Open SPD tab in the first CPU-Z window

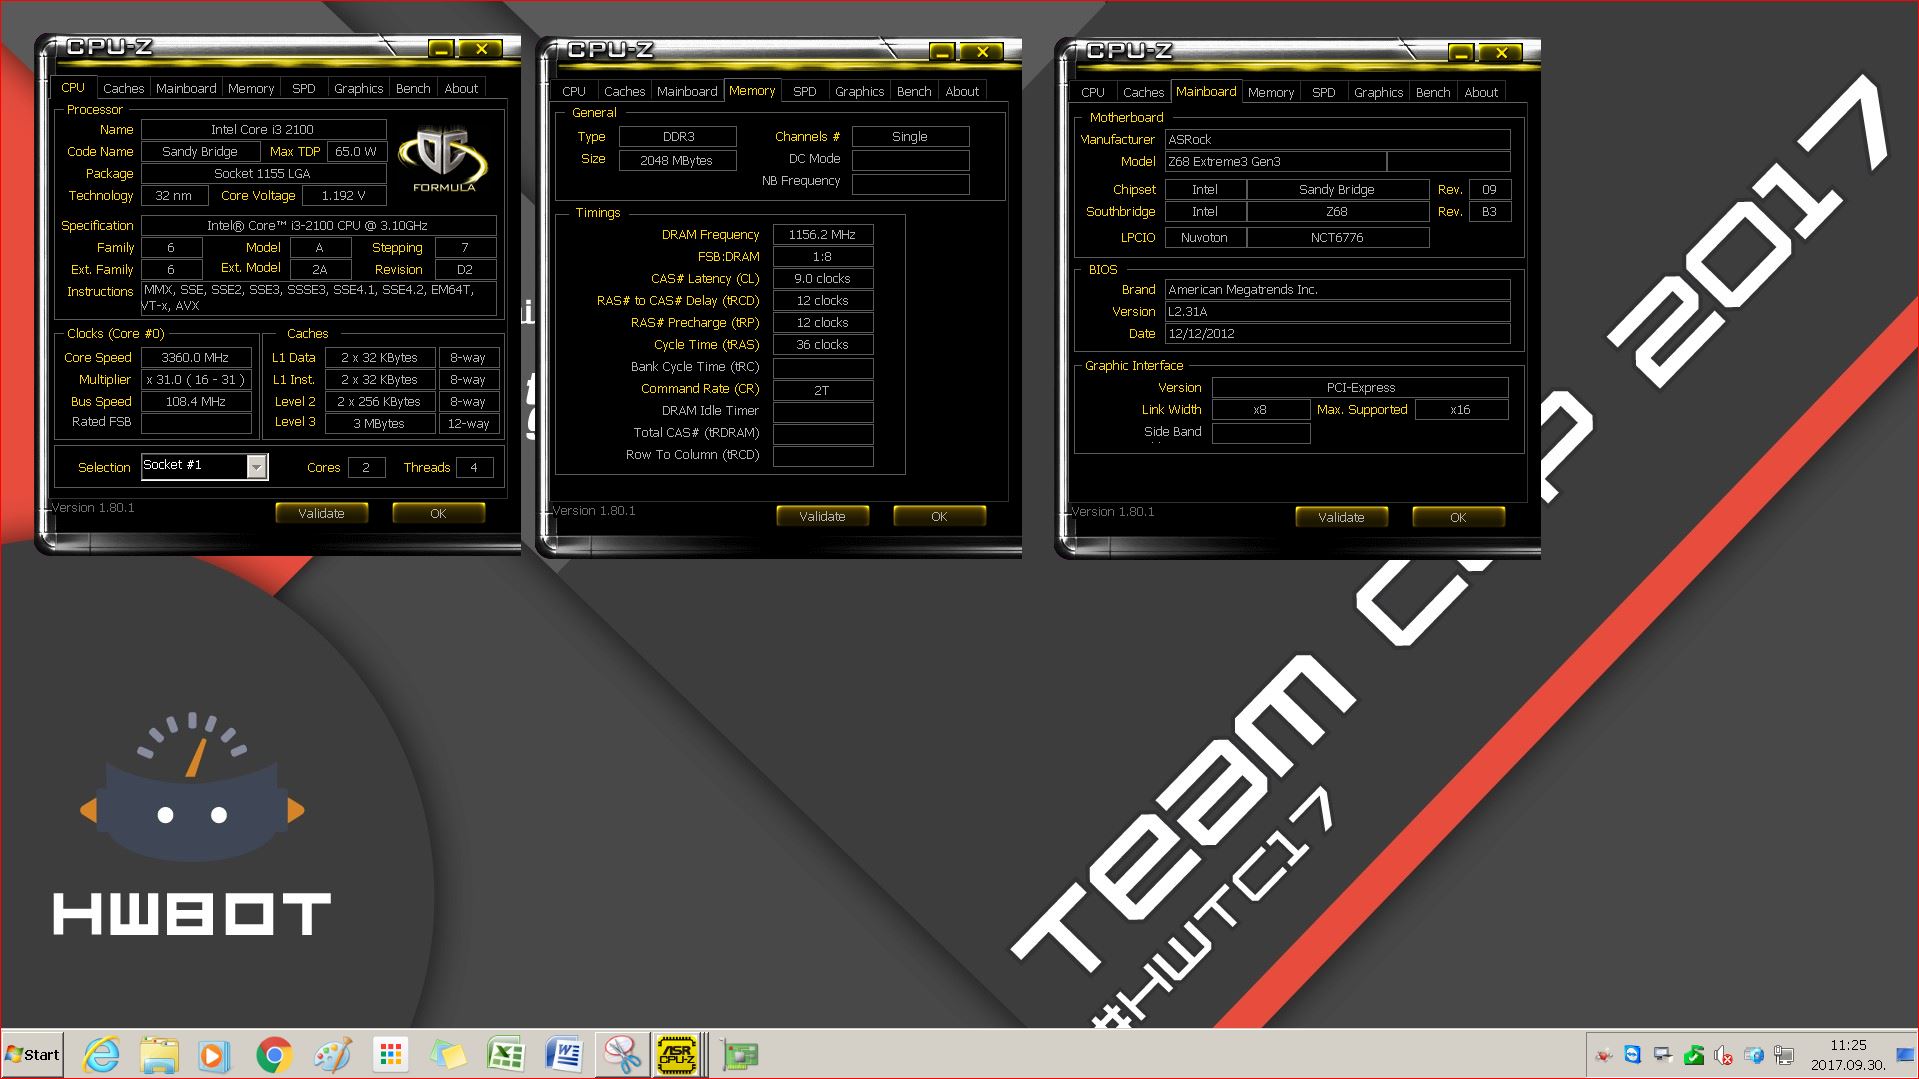coord(304,88)
